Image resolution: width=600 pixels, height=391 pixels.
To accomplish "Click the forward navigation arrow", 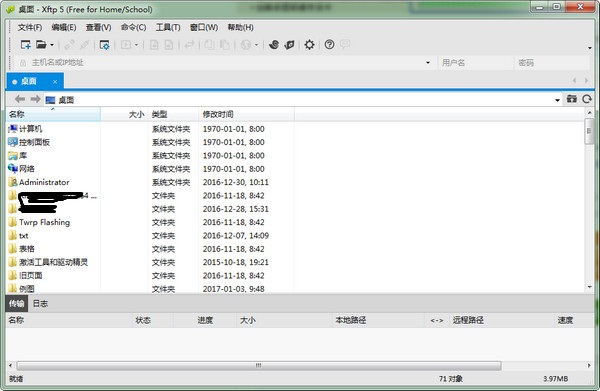I will (x=36, y=99).
